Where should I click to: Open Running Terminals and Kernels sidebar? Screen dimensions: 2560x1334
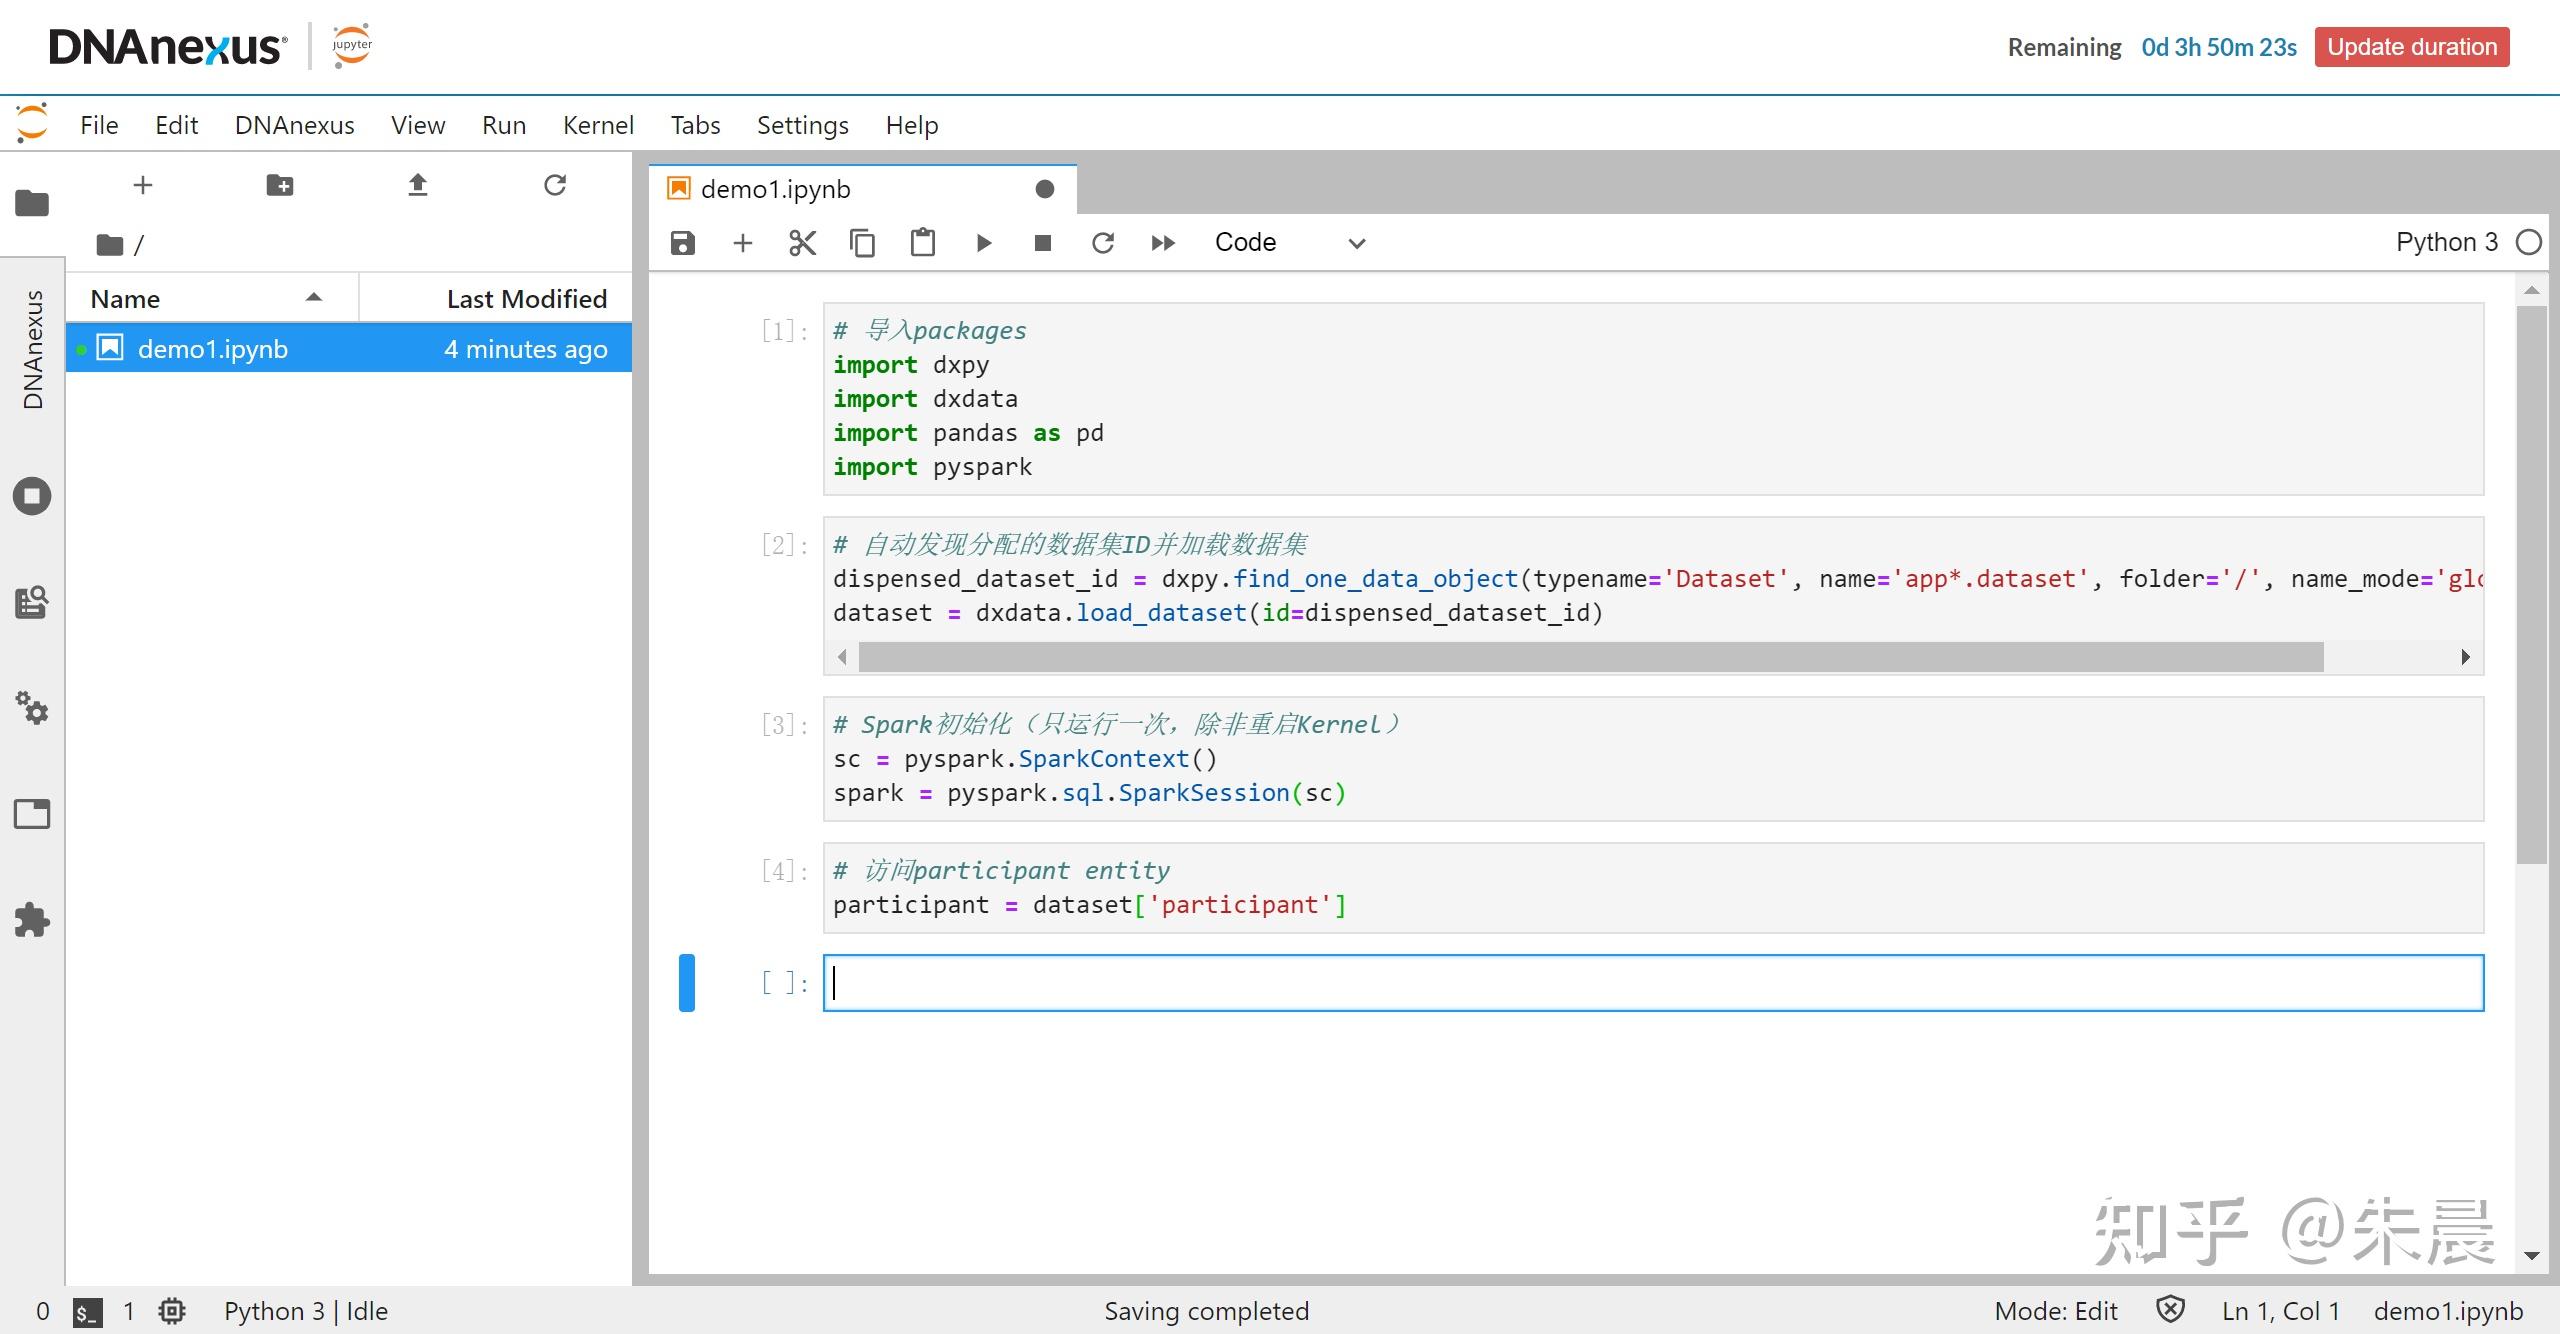point(32,496)
